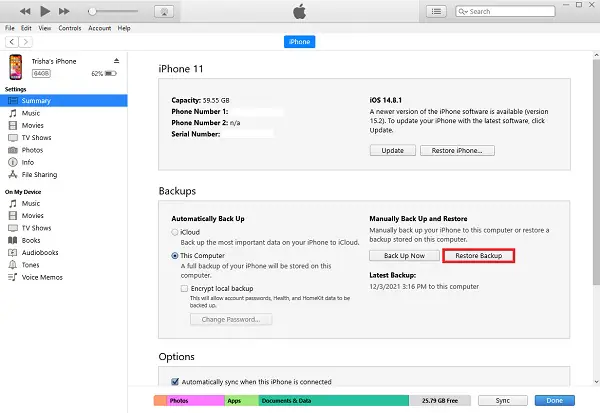Open the Controls menu
Viewport: 600px width, 413px height.
[68, 28]
